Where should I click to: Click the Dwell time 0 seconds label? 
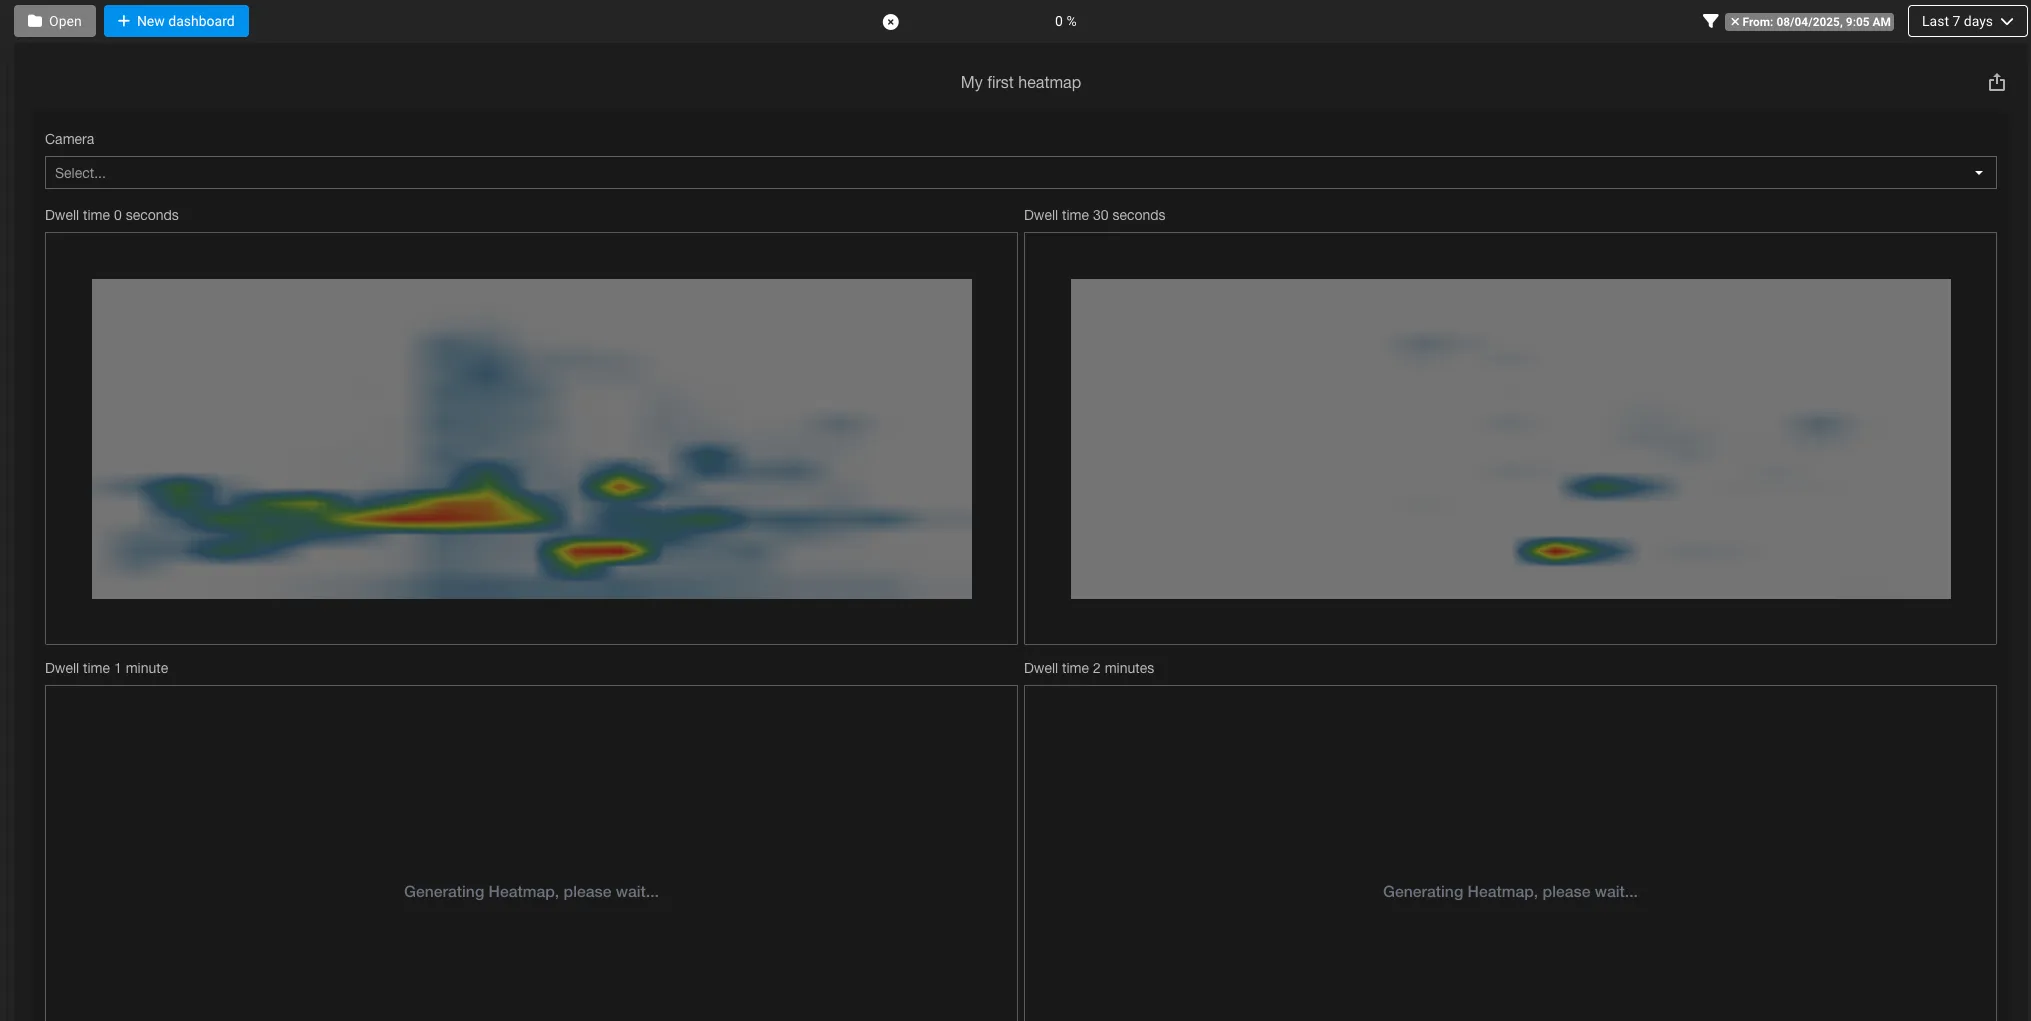tap(111, 215)
